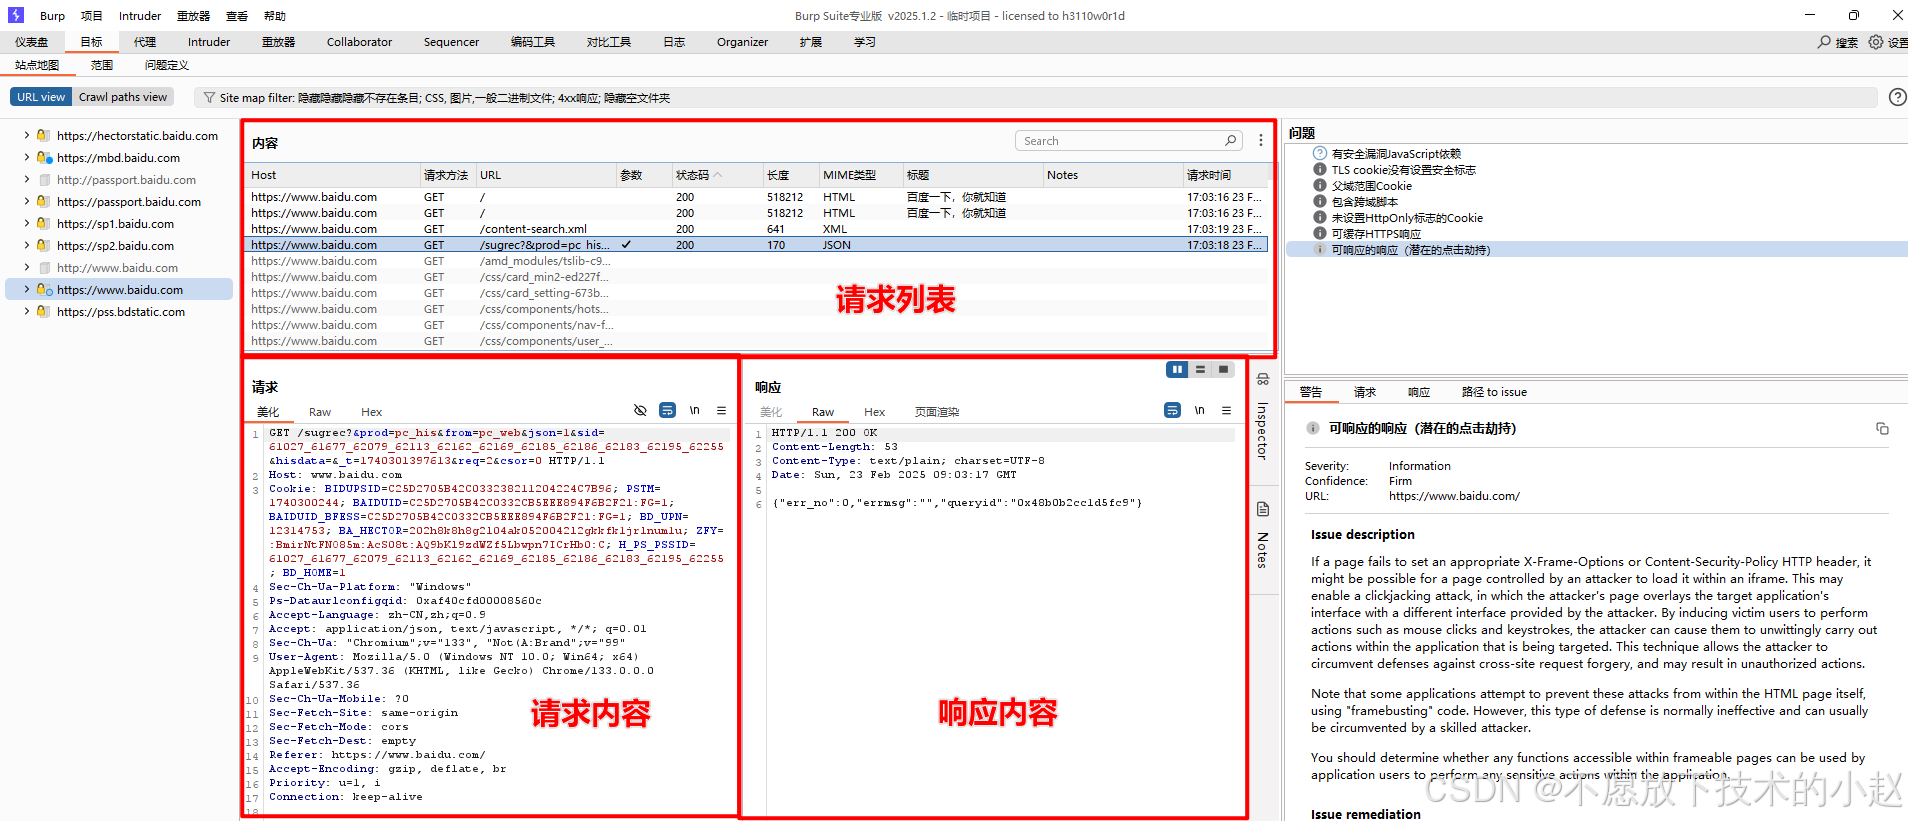Screen dimensions: 1908x821
Task: Open 页面渲染 tab in response panel
Action: point(937,412)
